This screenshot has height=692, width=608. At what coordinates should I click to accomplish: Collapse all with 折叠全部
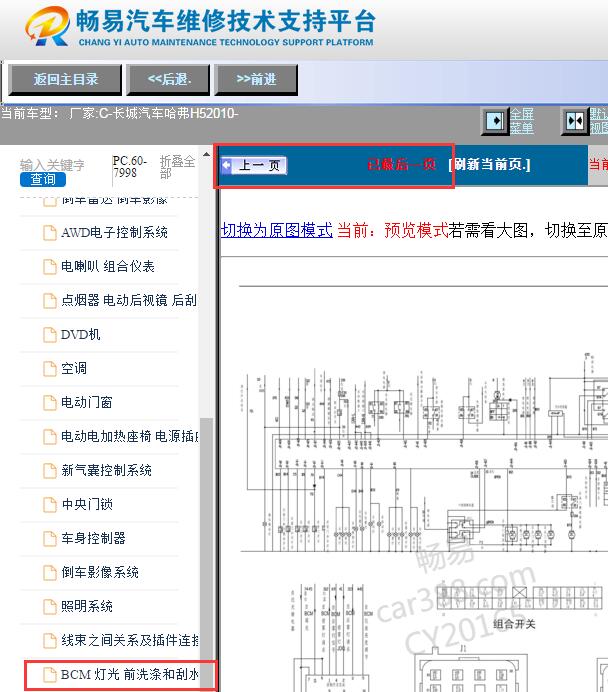[x=177, y=167]
